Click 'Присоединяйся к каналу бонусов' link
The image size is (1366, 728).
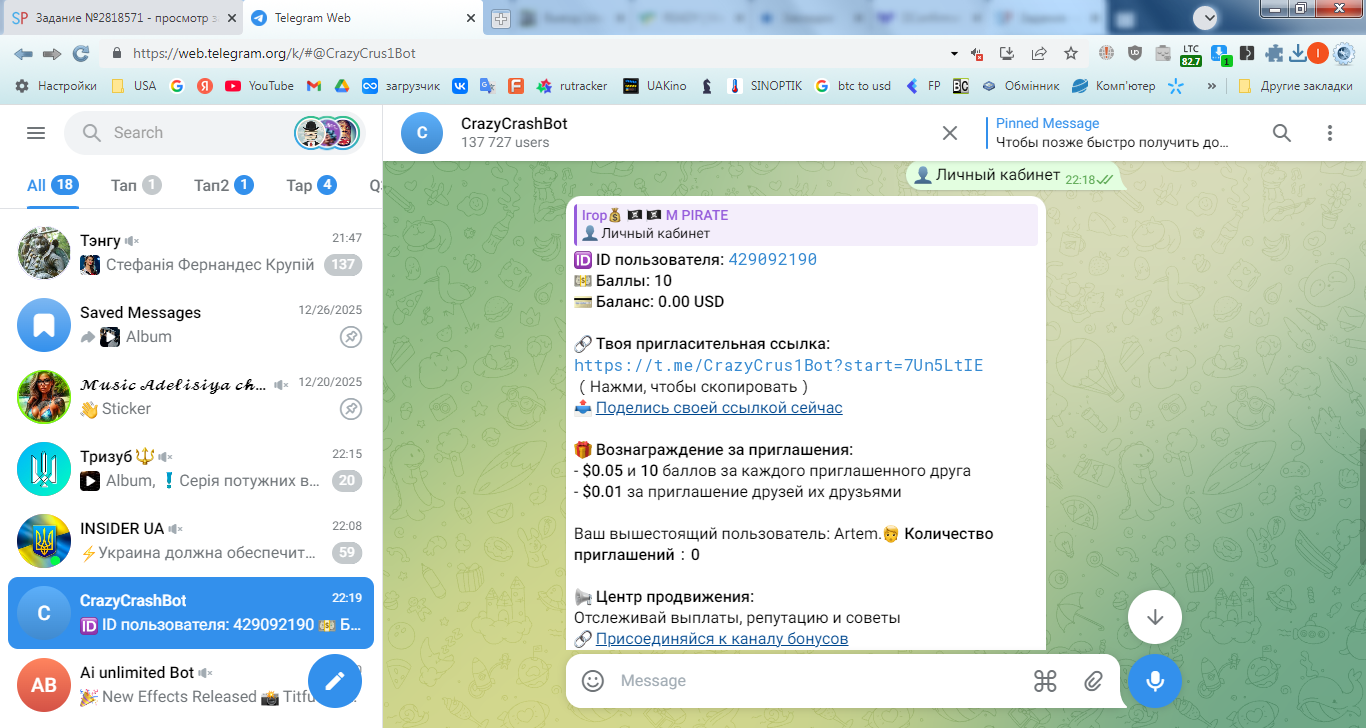tap(722, 639)
